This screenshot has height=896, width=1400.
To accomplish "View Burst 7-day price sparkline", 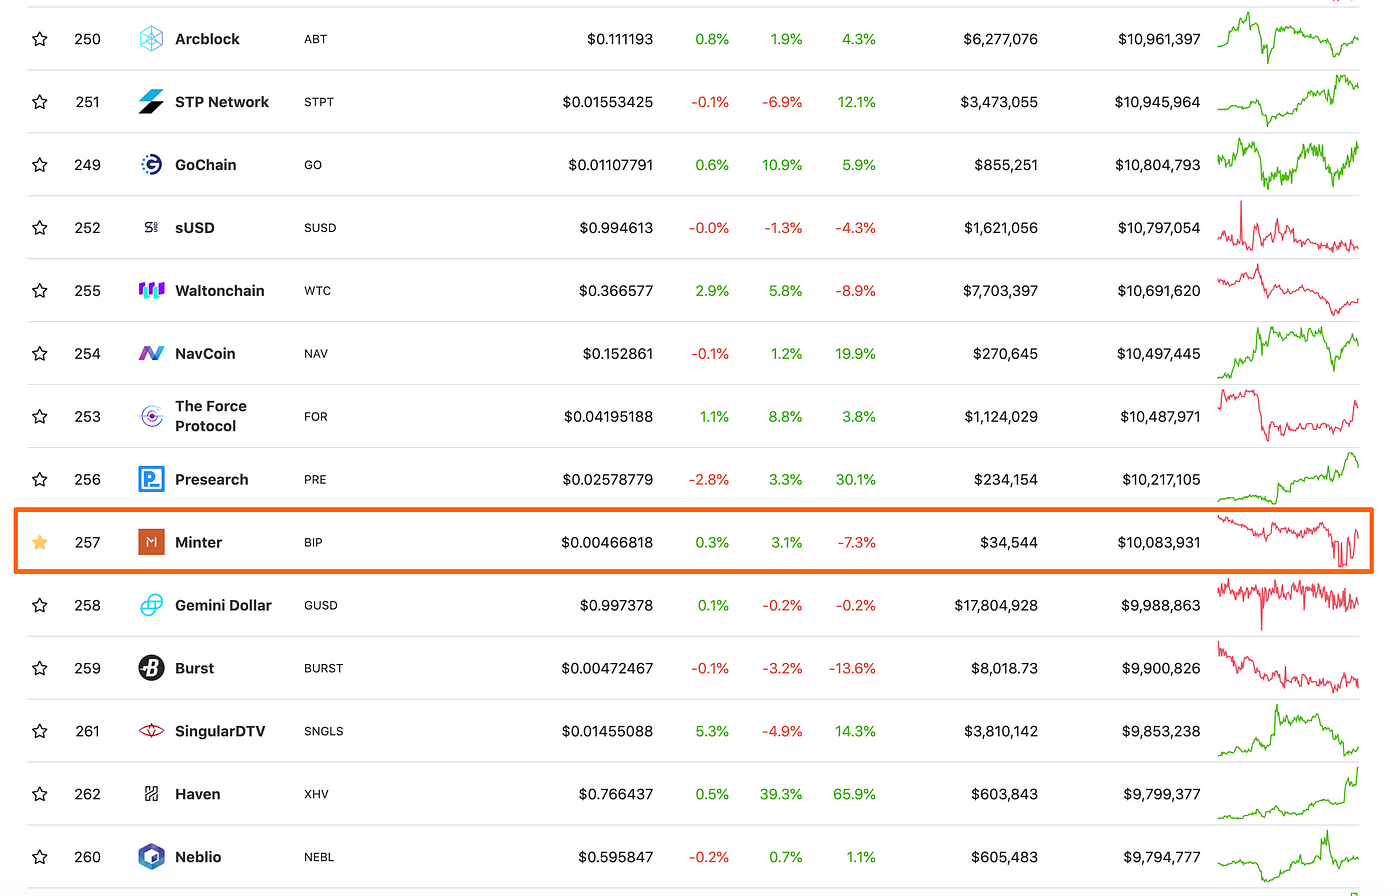I will (x=1288, y=668).
